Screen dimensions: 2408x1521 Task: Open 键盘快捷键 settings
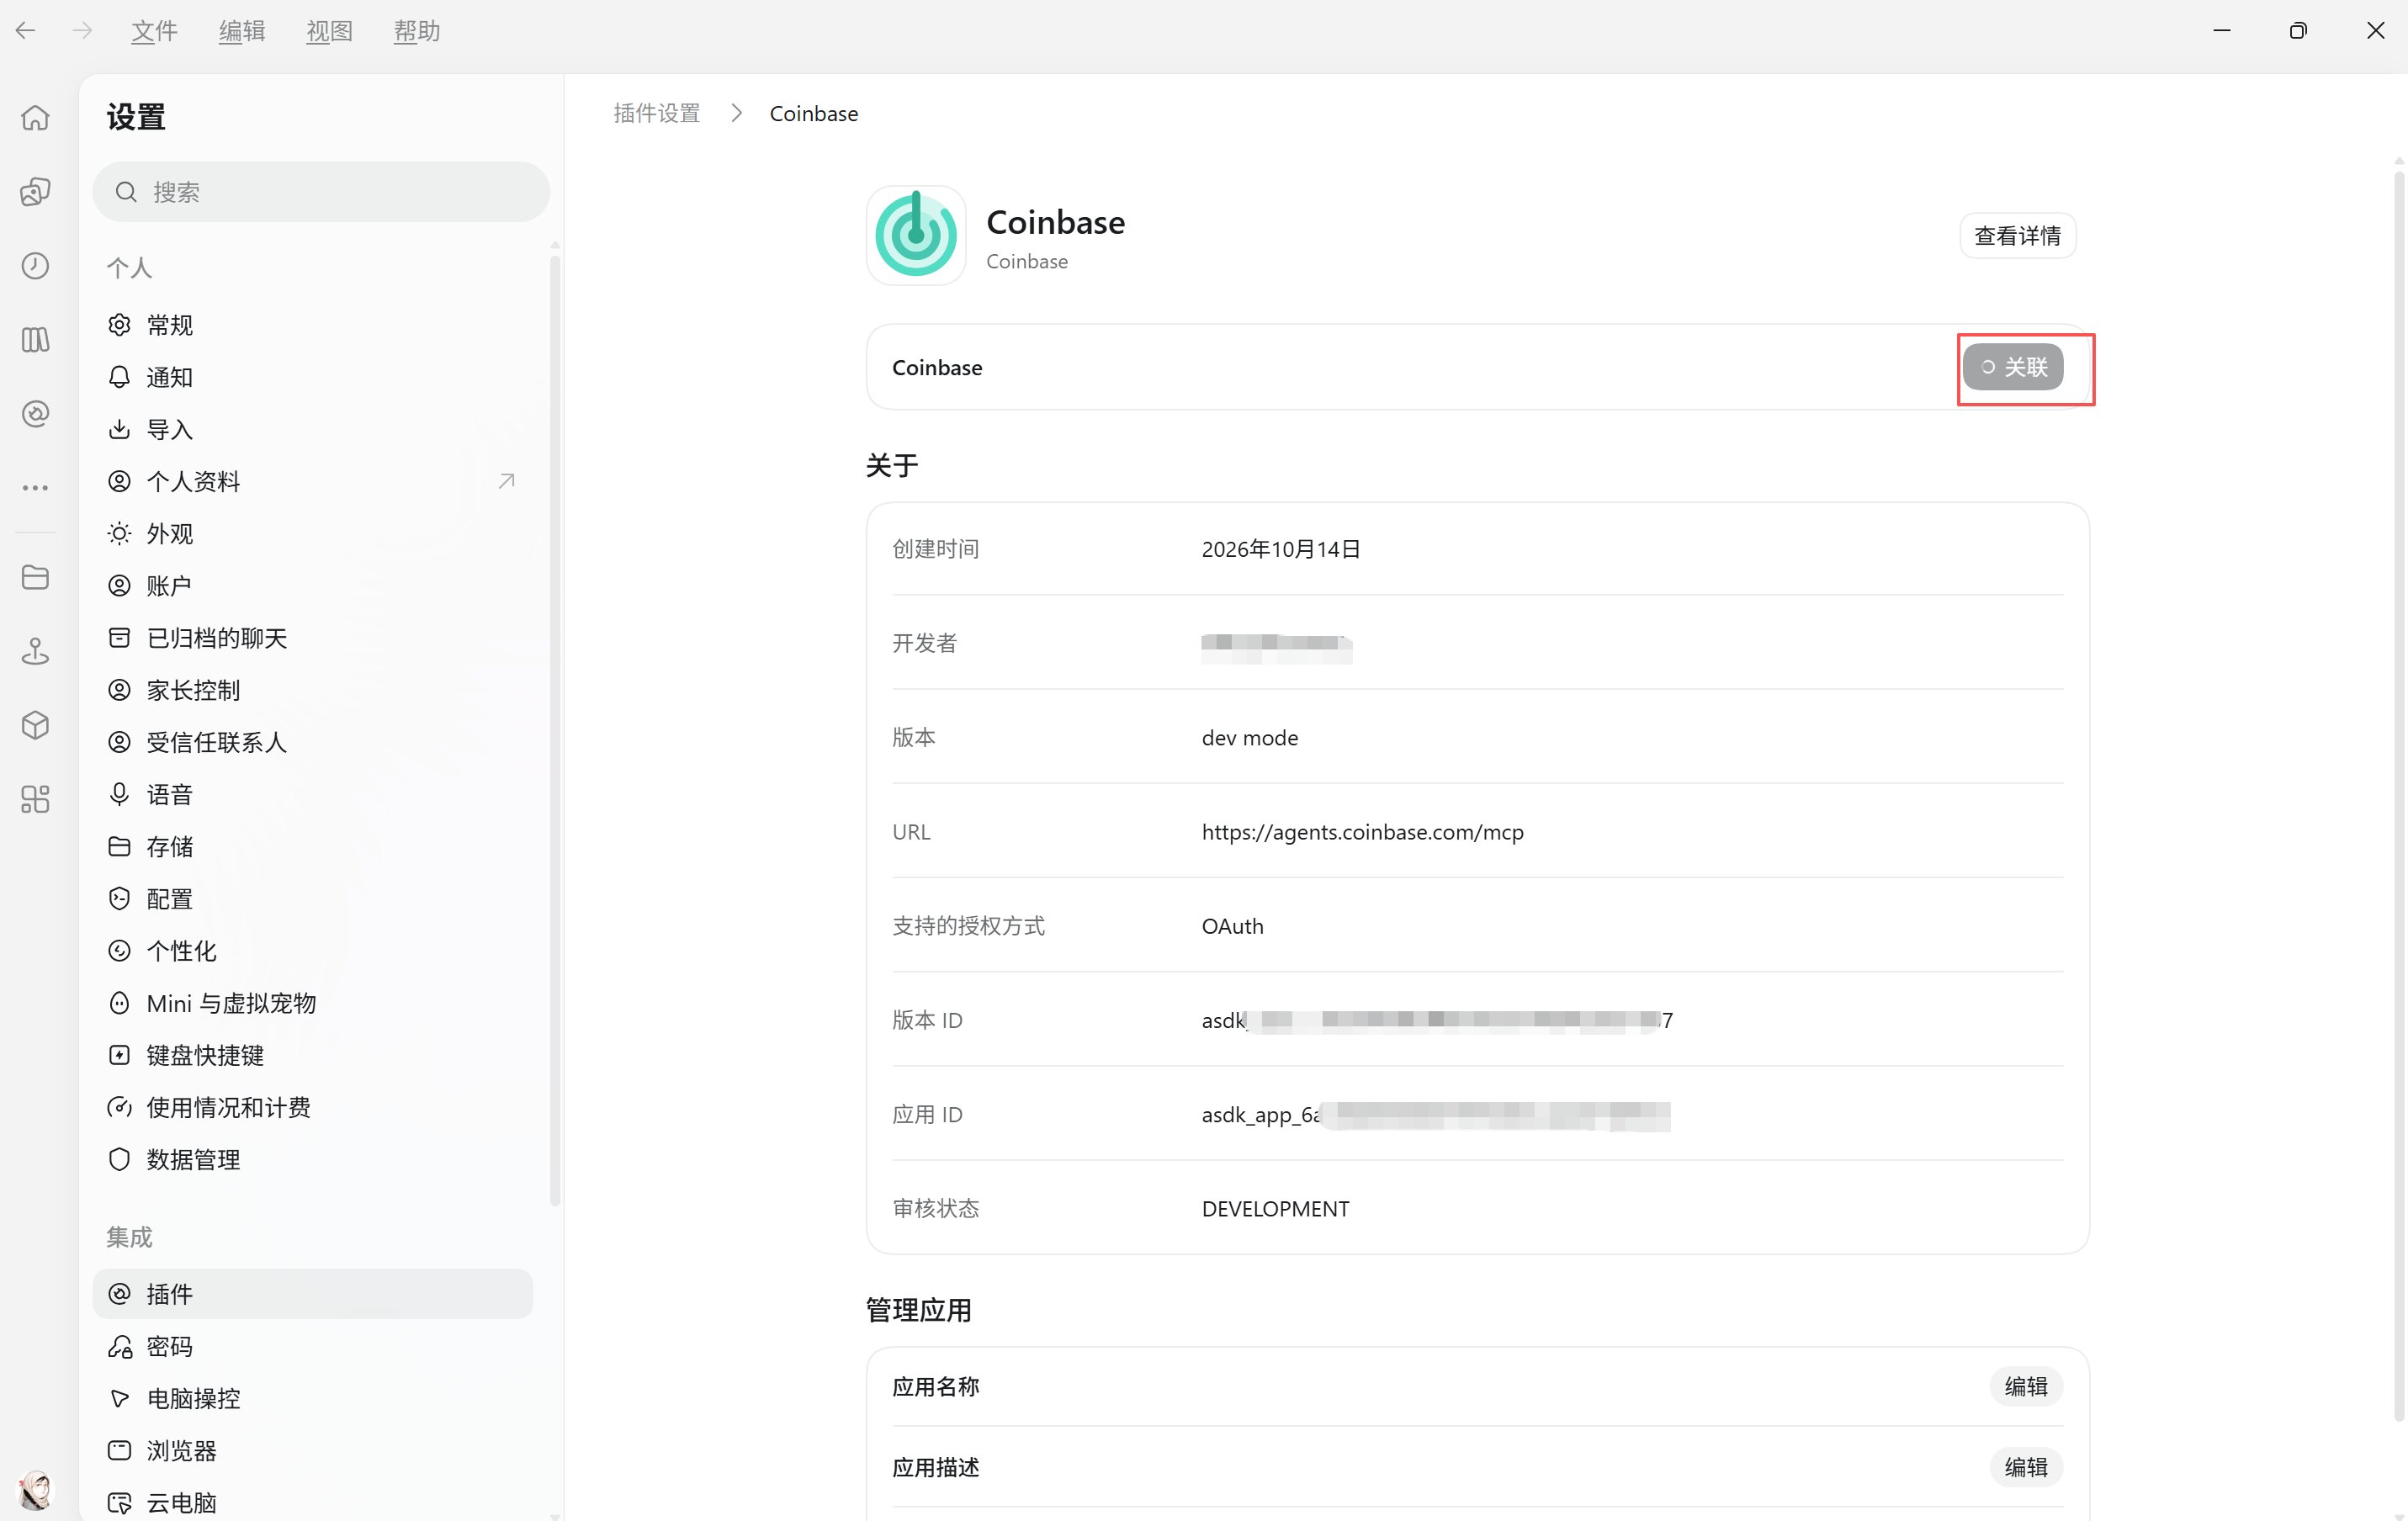pos(313,1055)
